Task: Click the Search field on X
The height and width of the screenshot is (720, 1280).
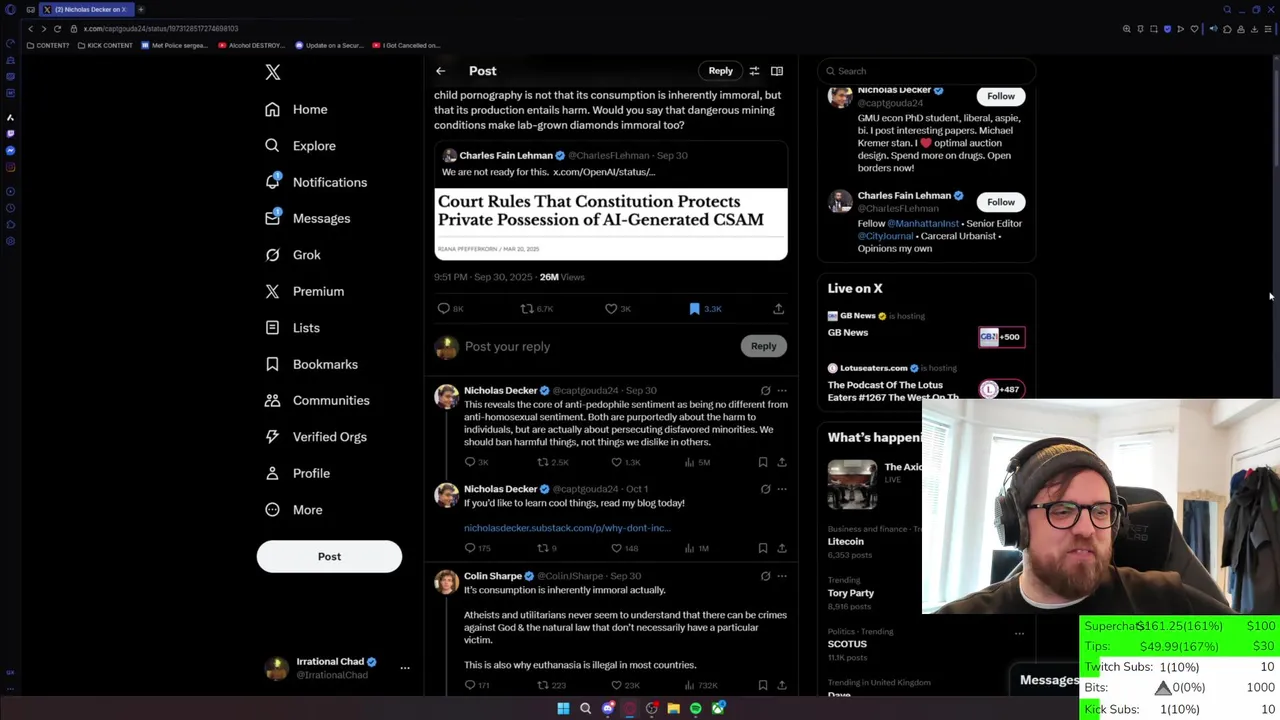Action: coord(927,71)
